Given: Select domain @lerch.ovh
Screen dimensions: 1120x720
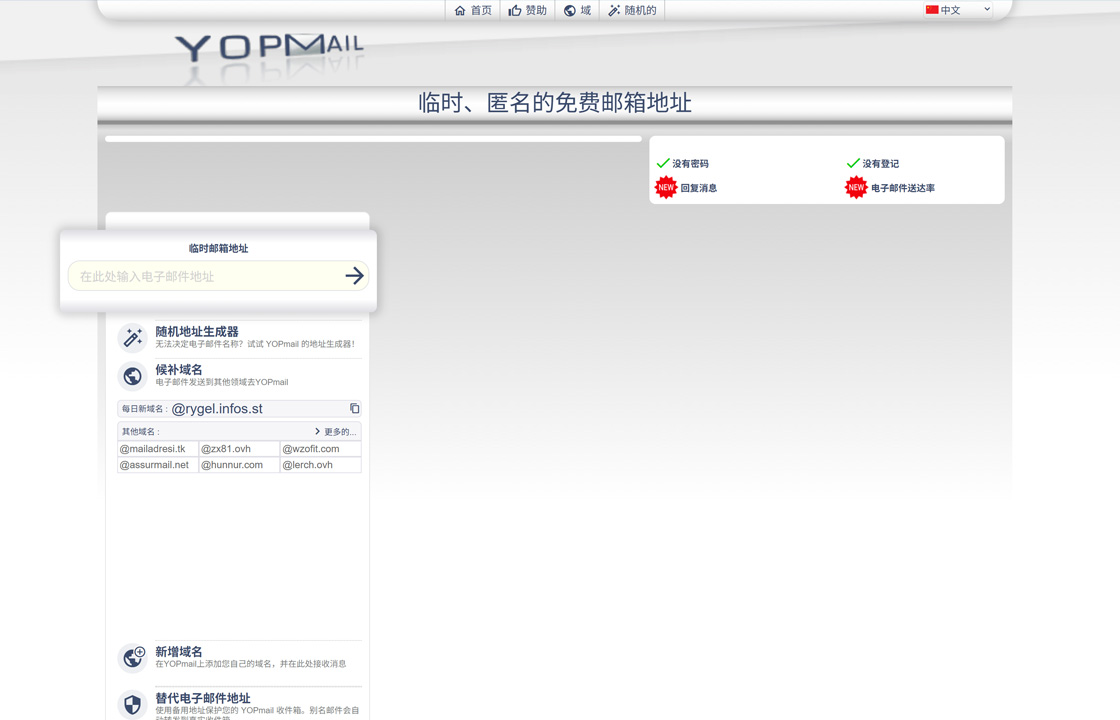Looking at the screenshot, I should point(321,464).
